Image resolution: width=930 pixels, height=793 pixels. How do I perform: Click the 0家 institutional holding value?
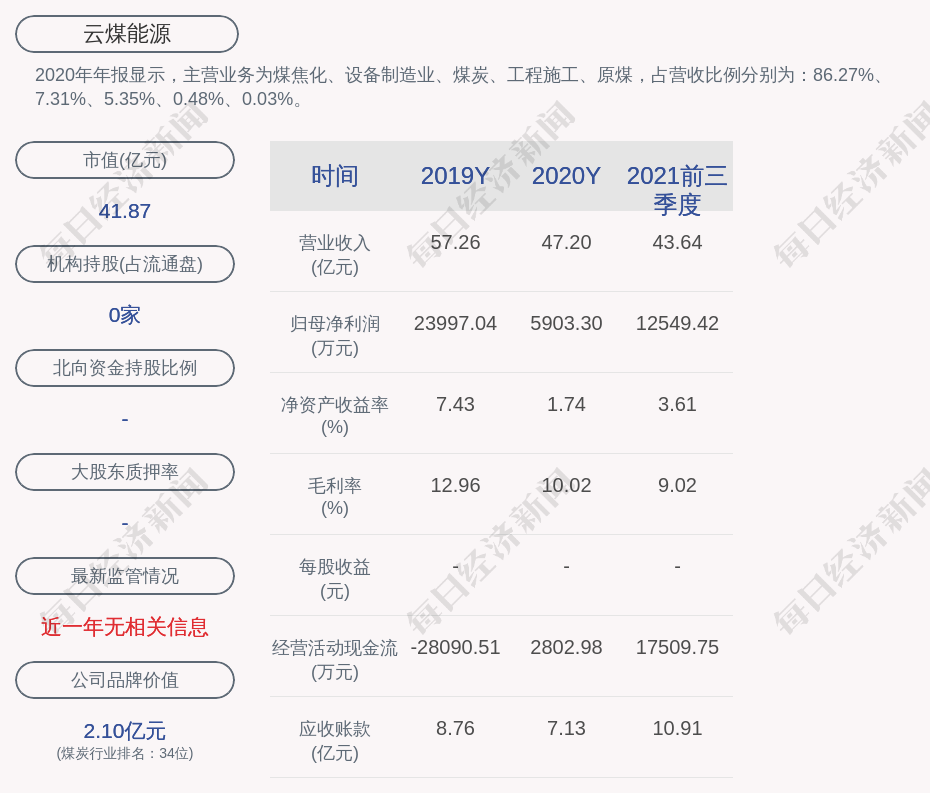click(125, 315)
